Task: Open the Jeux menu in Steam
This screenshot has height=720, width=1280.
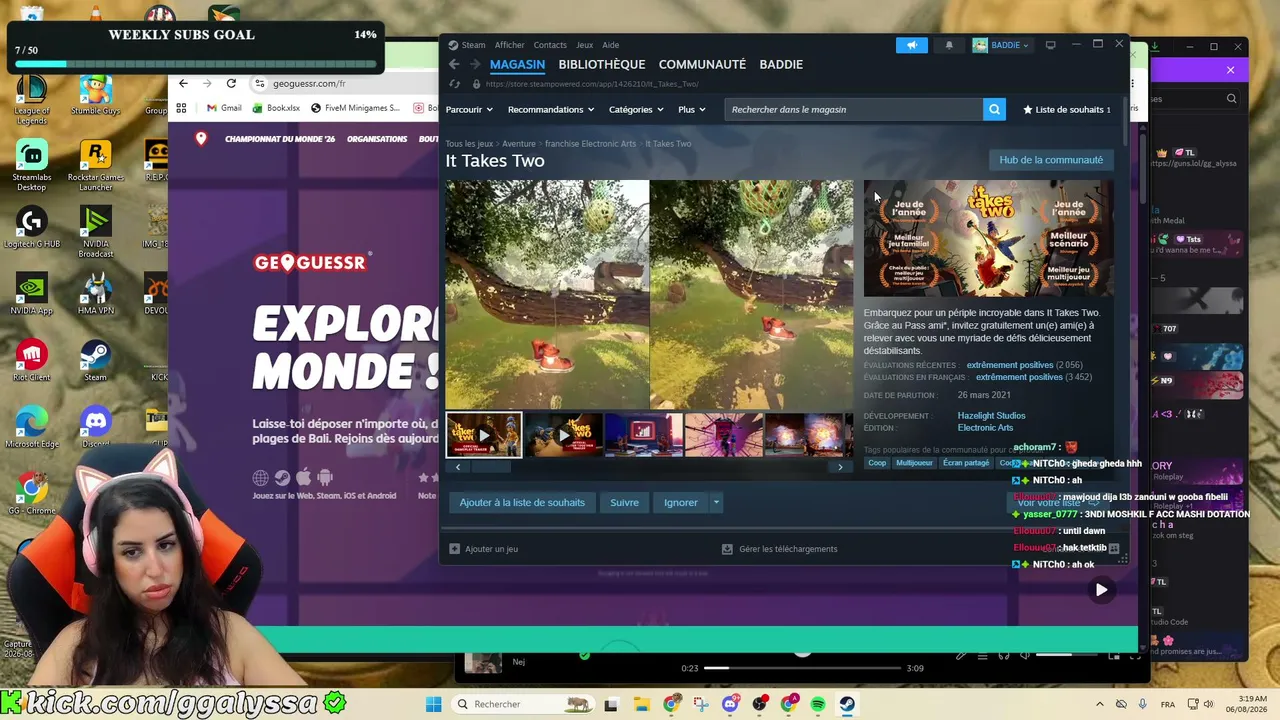Action: (x=584, y=45)
